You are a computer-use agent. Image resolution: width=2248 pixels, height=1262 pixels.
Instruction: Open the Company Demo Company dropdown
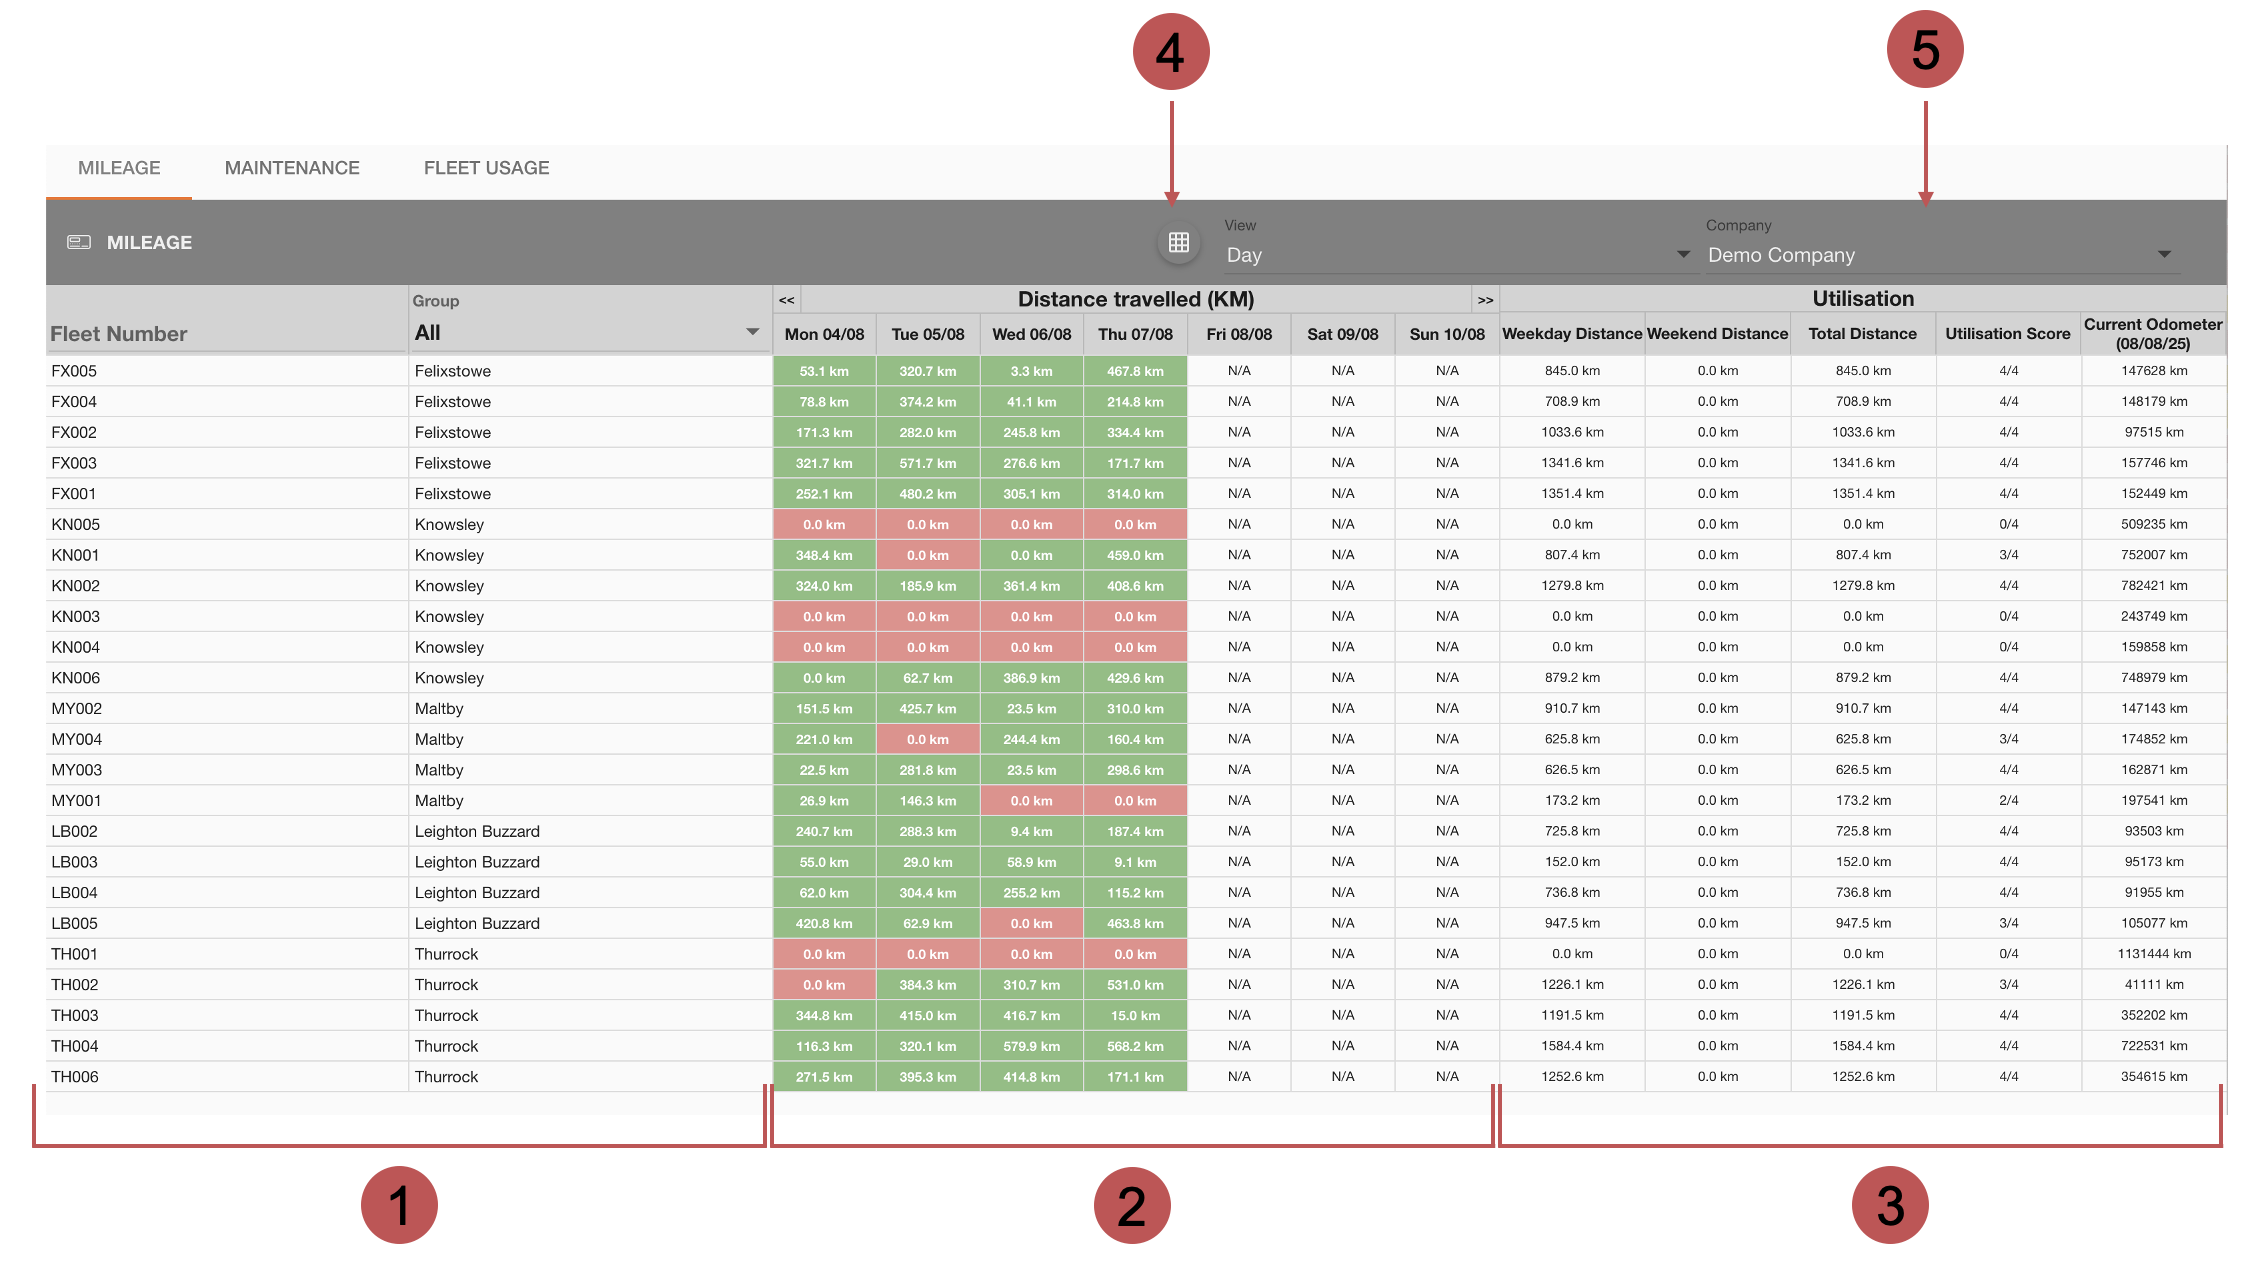1938,255
